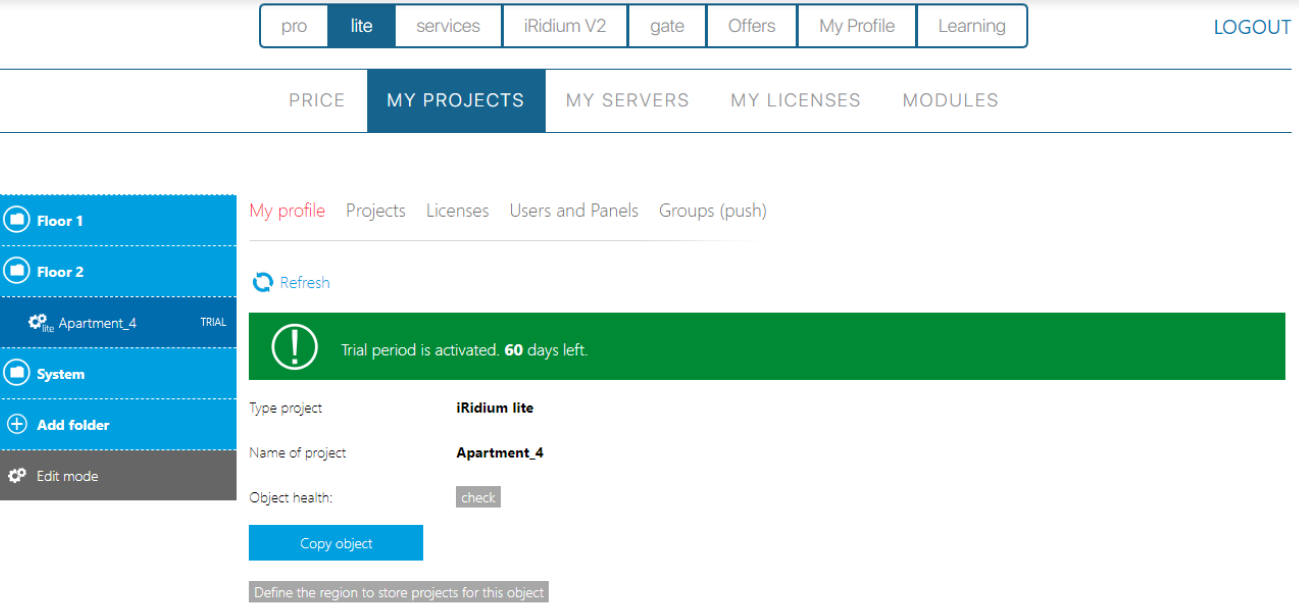
Task: Open Users and Panels tab
Action: point(573,211)
